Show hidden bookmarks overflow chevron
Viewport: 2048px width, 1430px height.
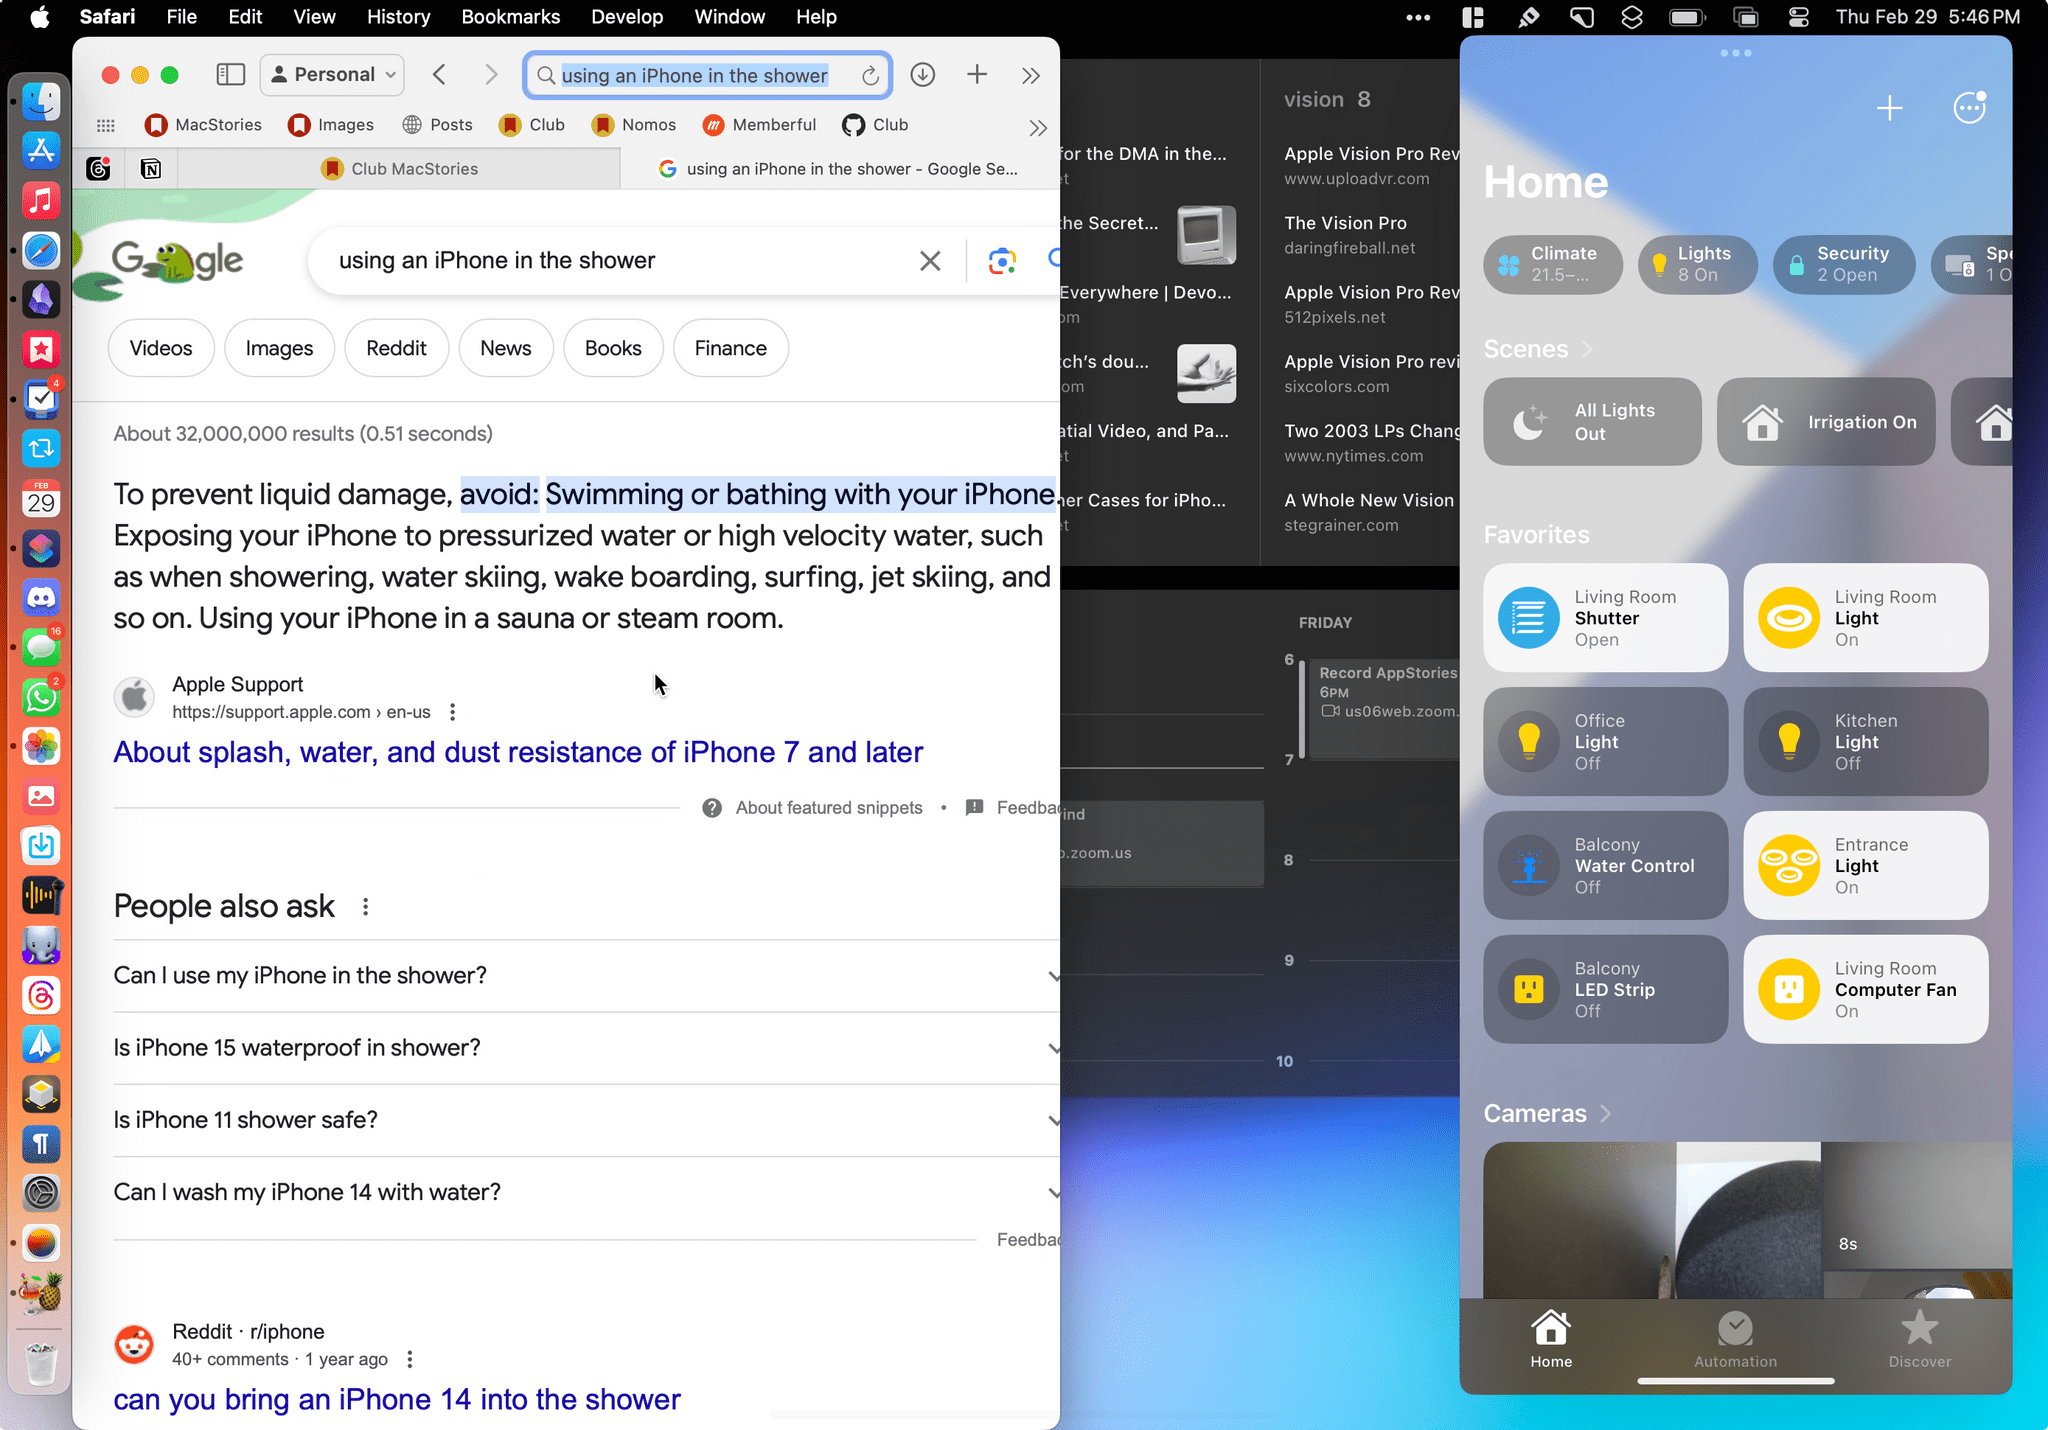[1038, 127]
